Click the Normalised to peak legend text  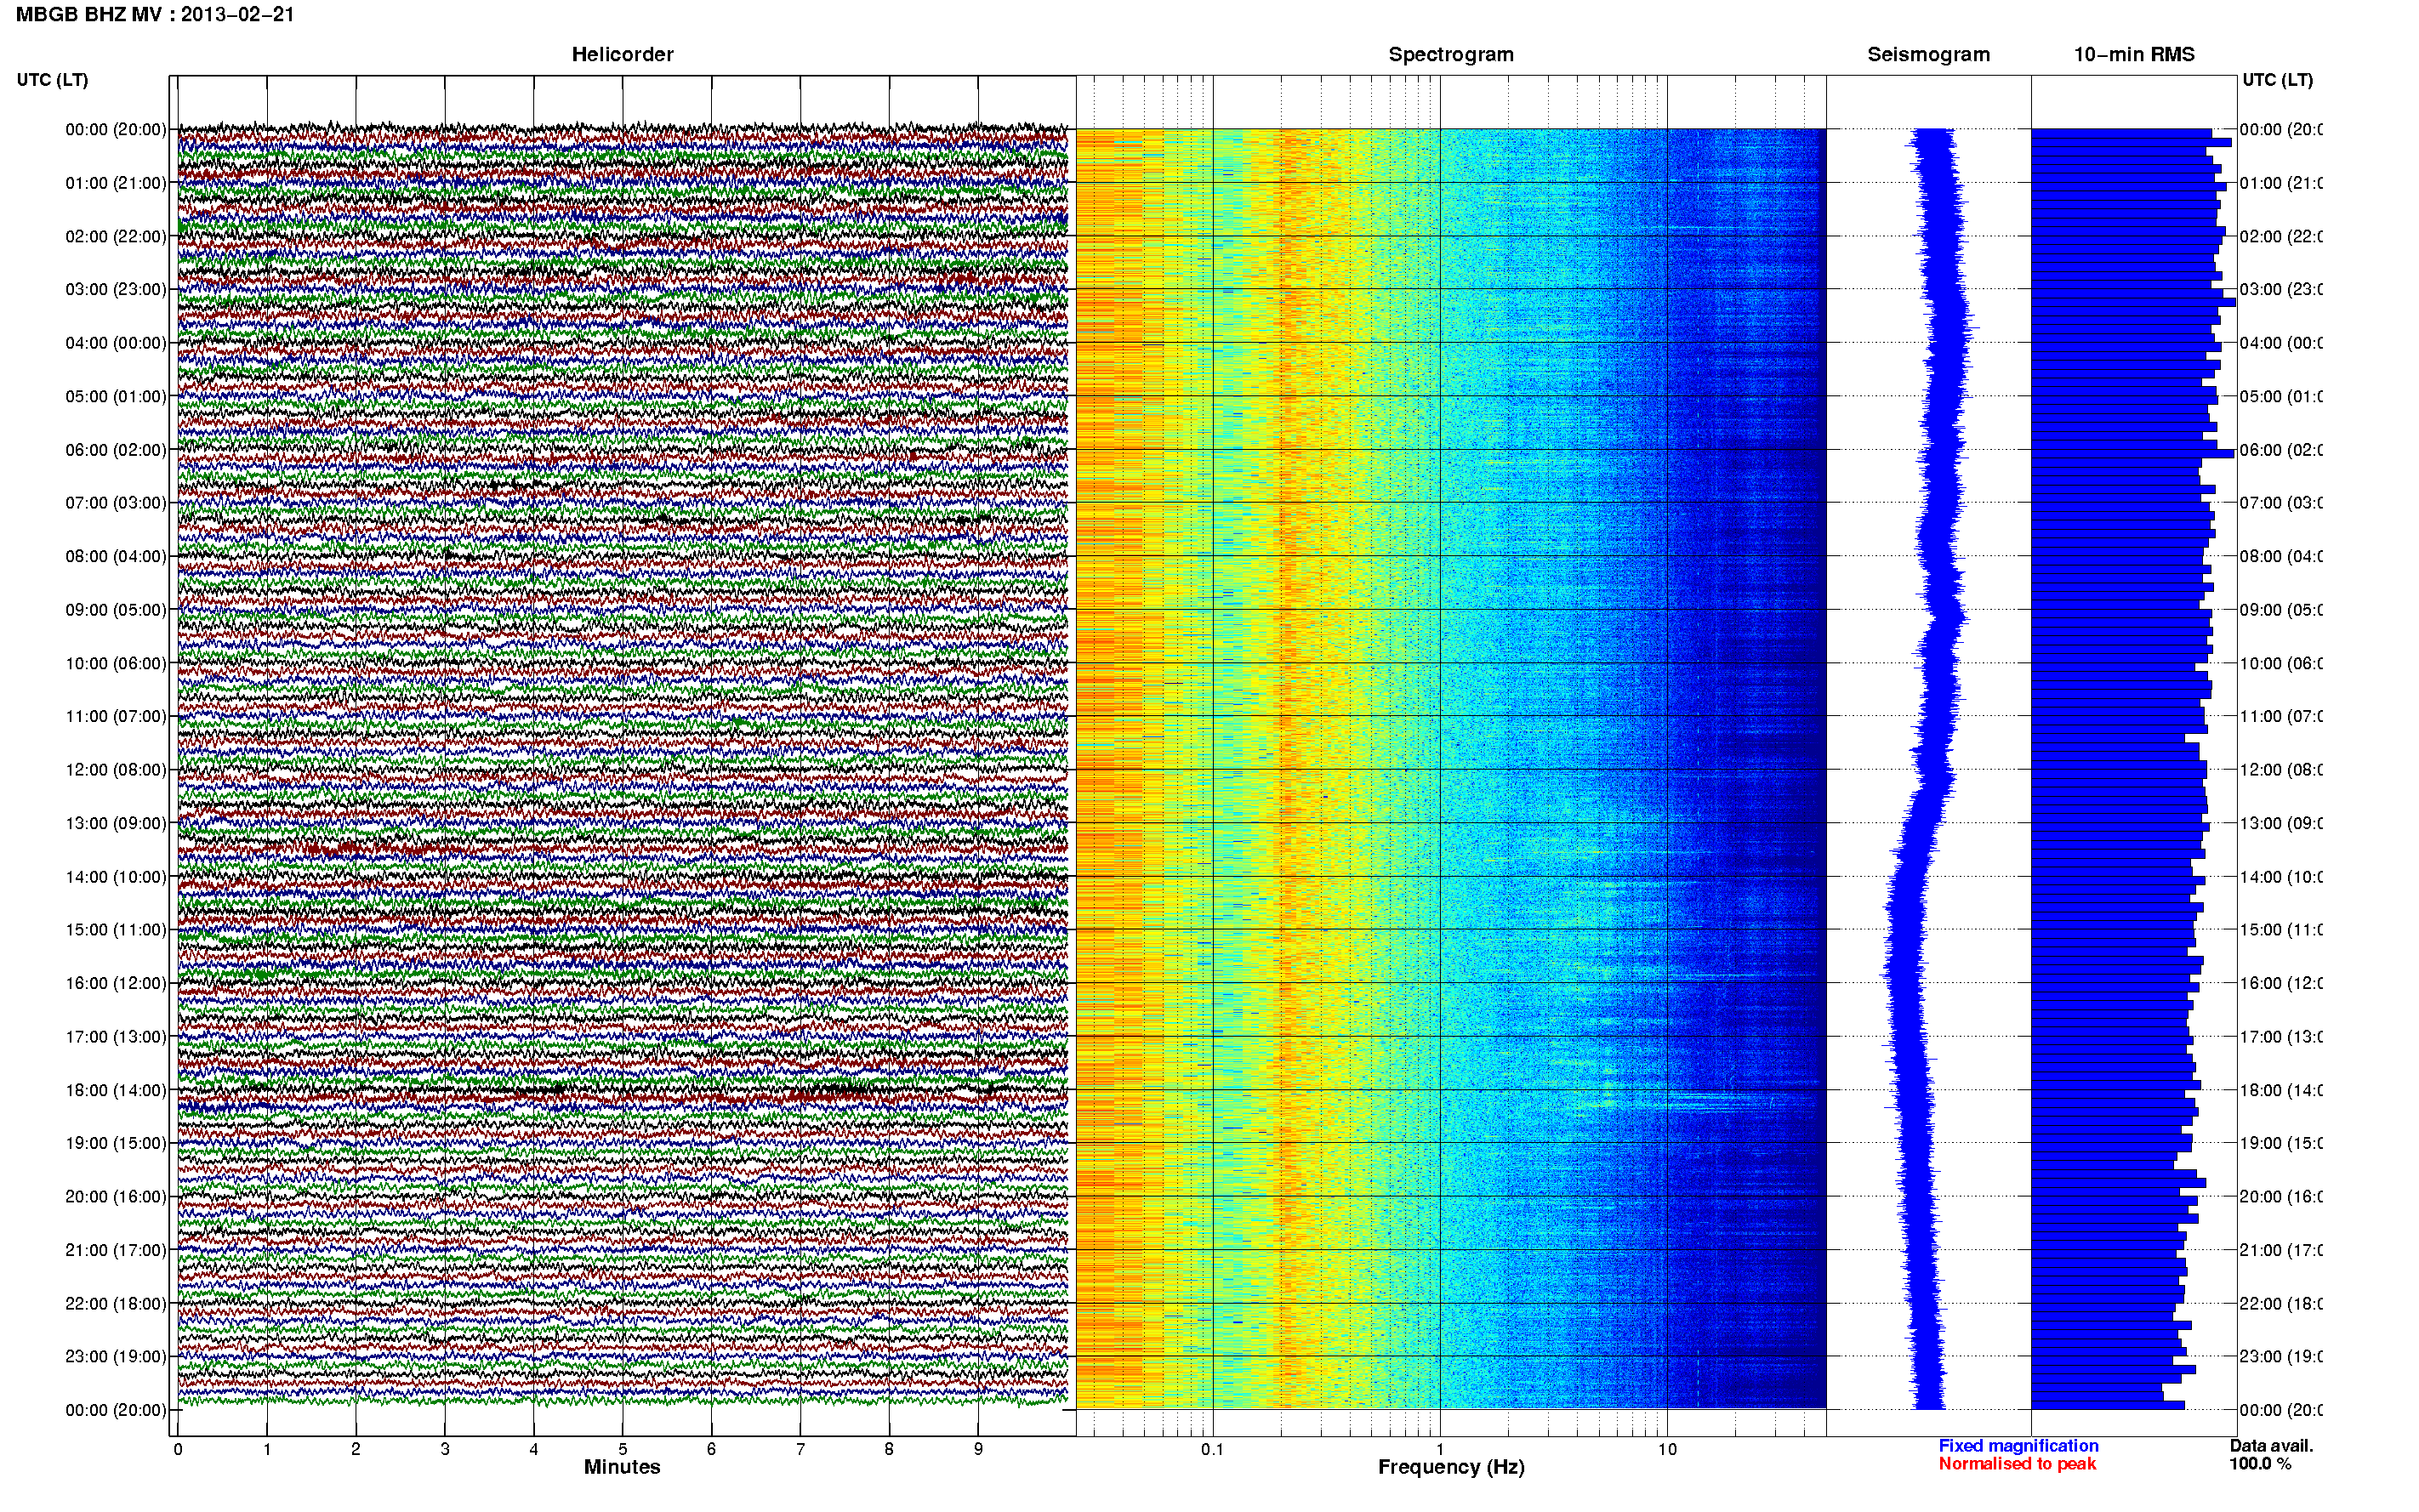click(2017, 1464)
